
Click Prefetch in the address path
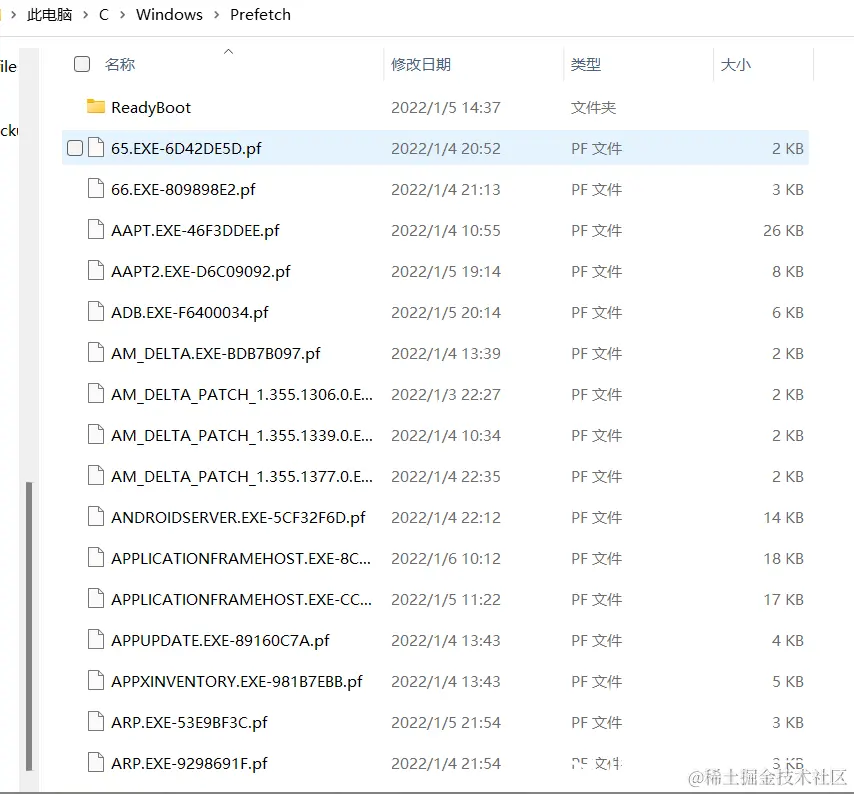(260, 15)
